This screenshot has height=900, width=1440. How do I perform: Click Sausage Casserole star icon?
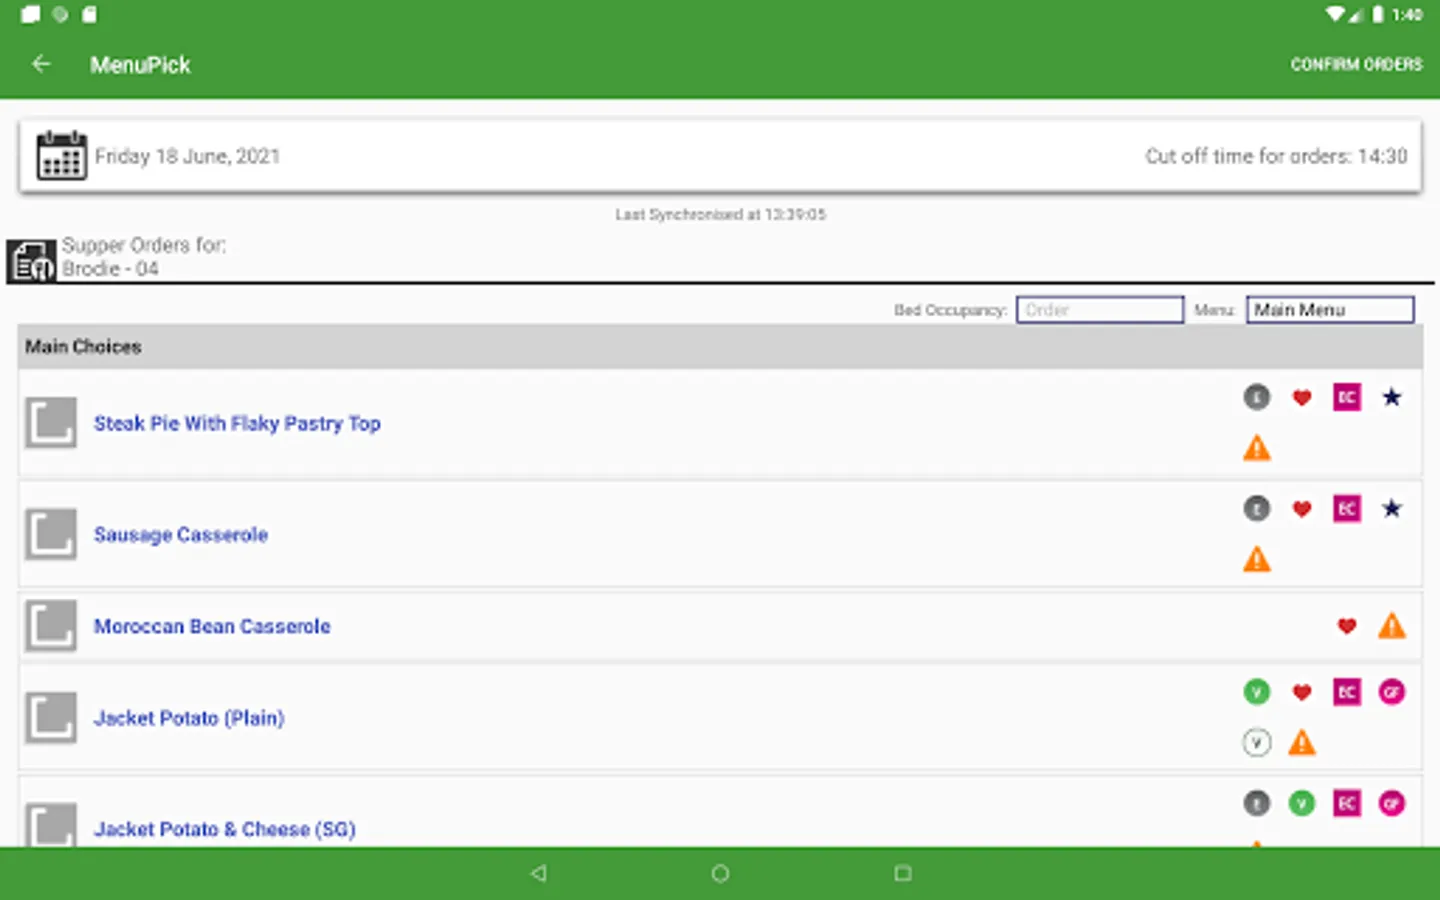tap(1392, 508)
